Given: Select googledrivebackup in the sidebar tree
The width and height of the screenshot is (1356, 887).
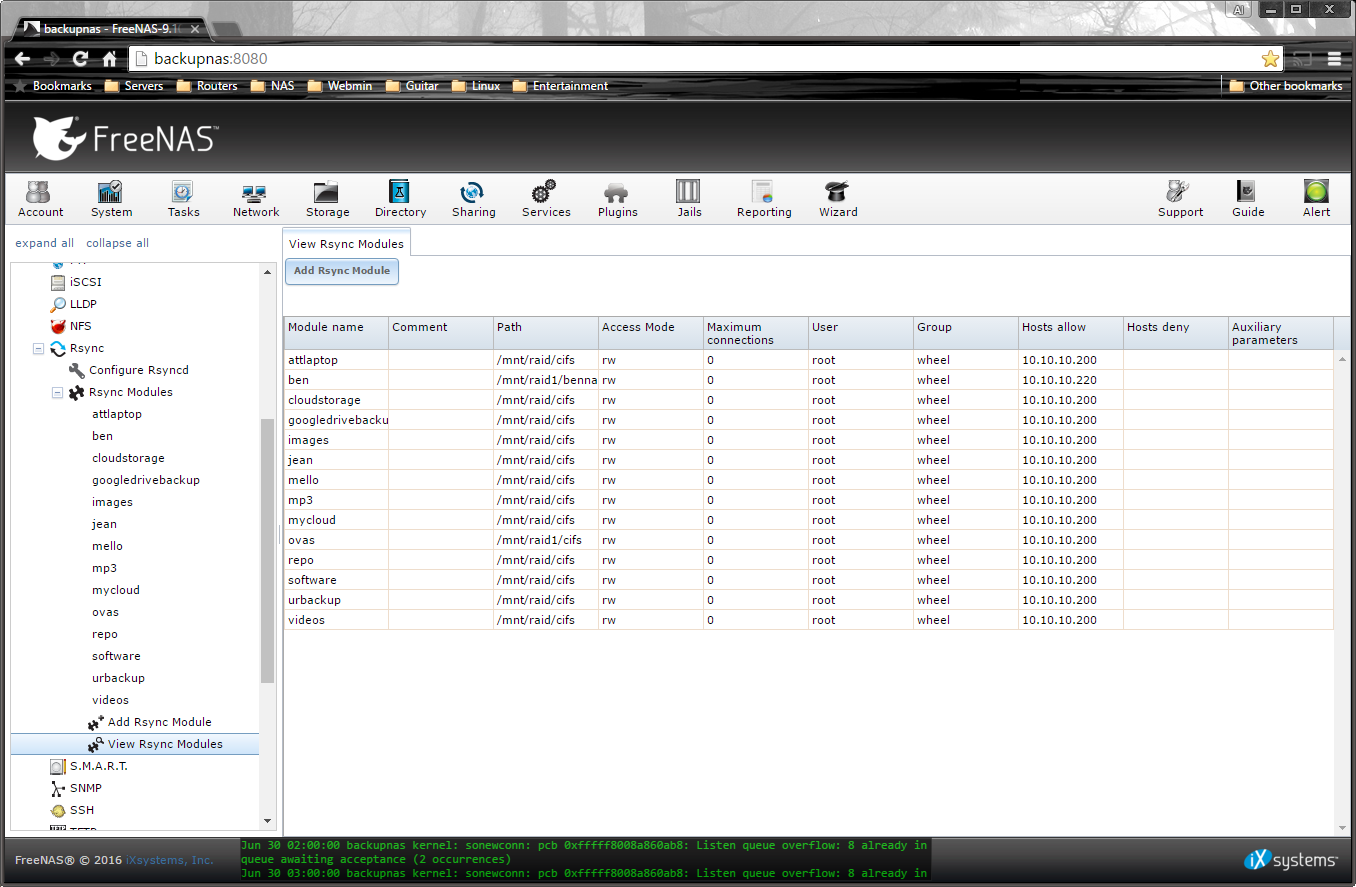Looking at the screenshot, I should point(146,480).
